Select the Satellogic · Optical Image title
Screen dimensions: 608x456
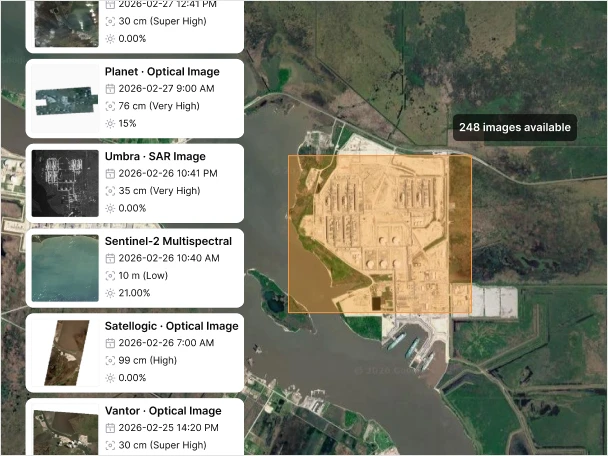click(171, 326)
